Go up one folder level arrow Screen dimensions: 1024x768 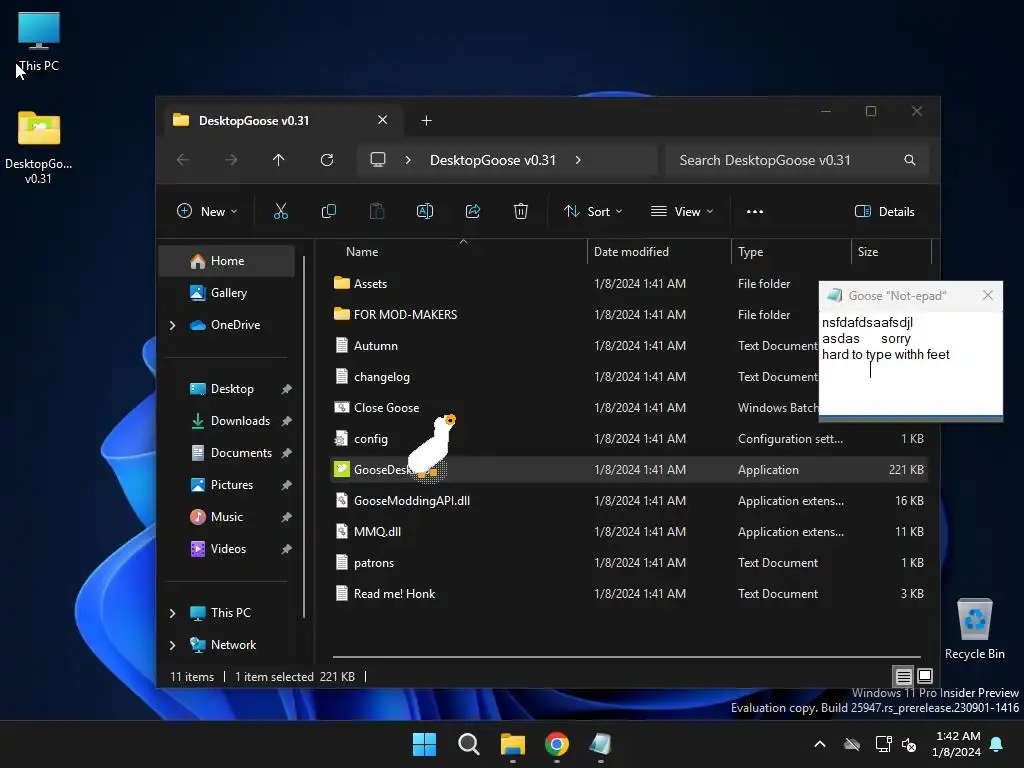(x=279, y=160)
